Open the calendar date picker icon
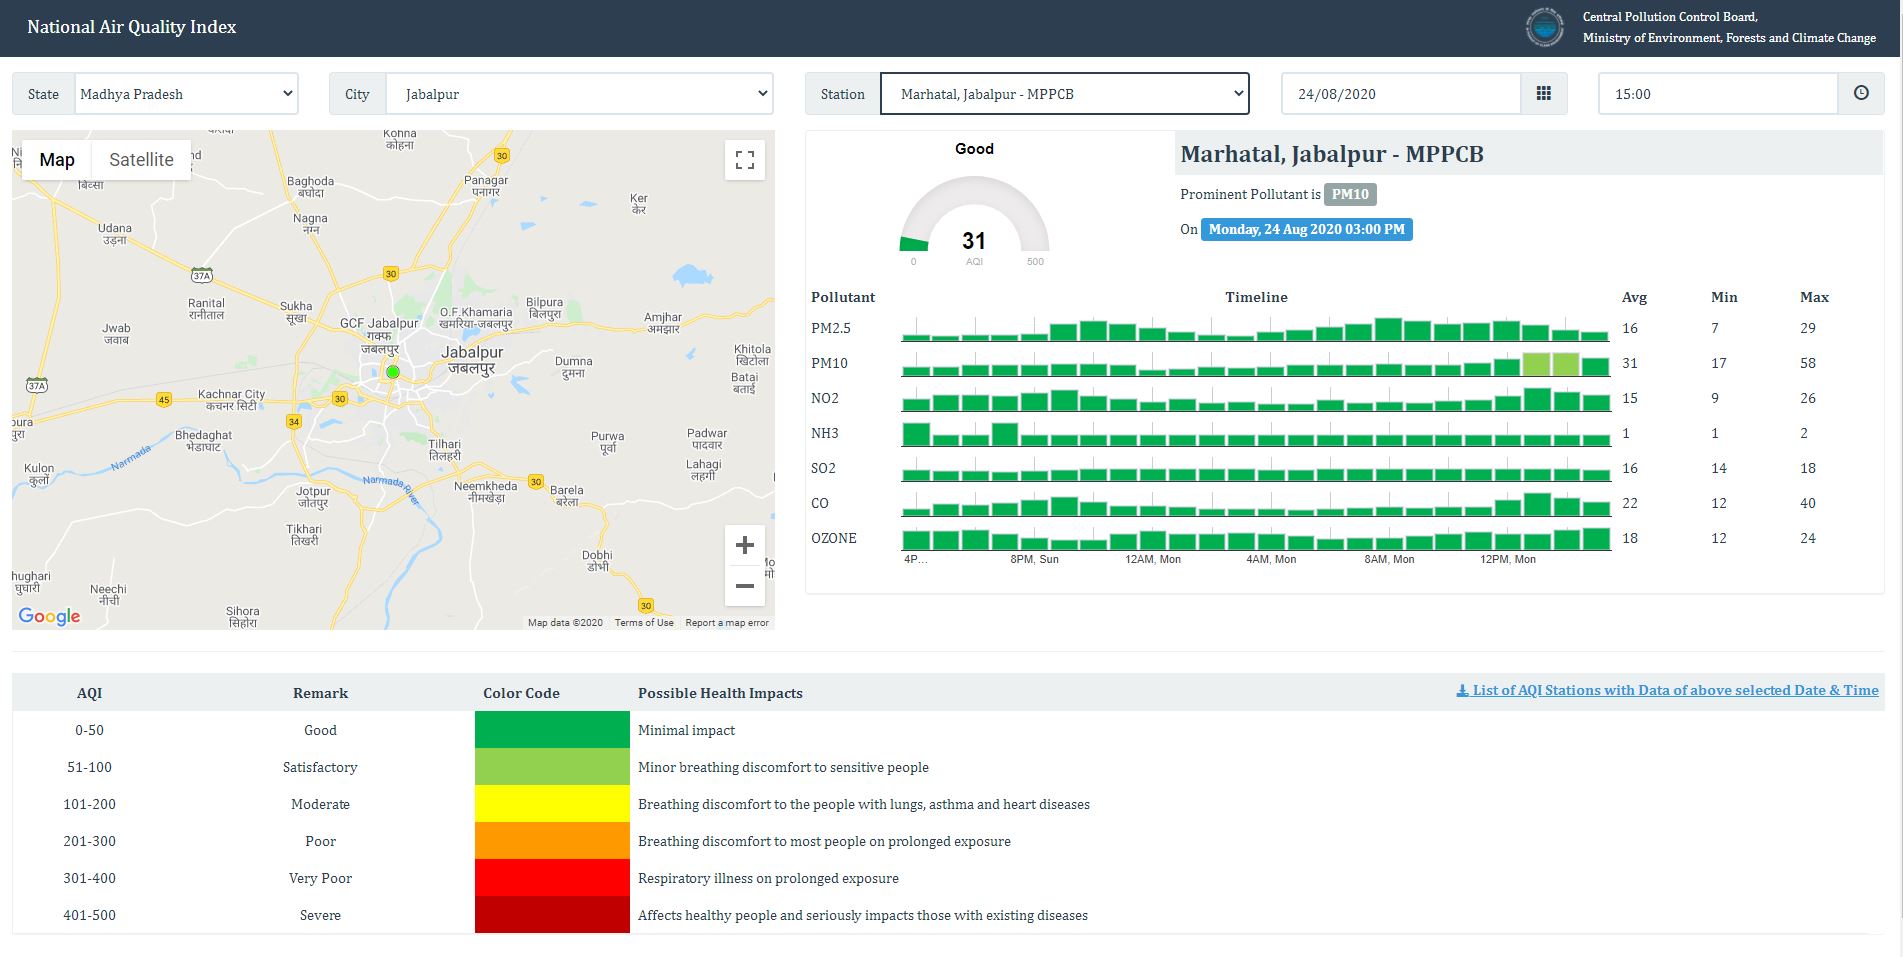Image resolution: width=1903 pixels, height=957 pixels. (1543, 94)
